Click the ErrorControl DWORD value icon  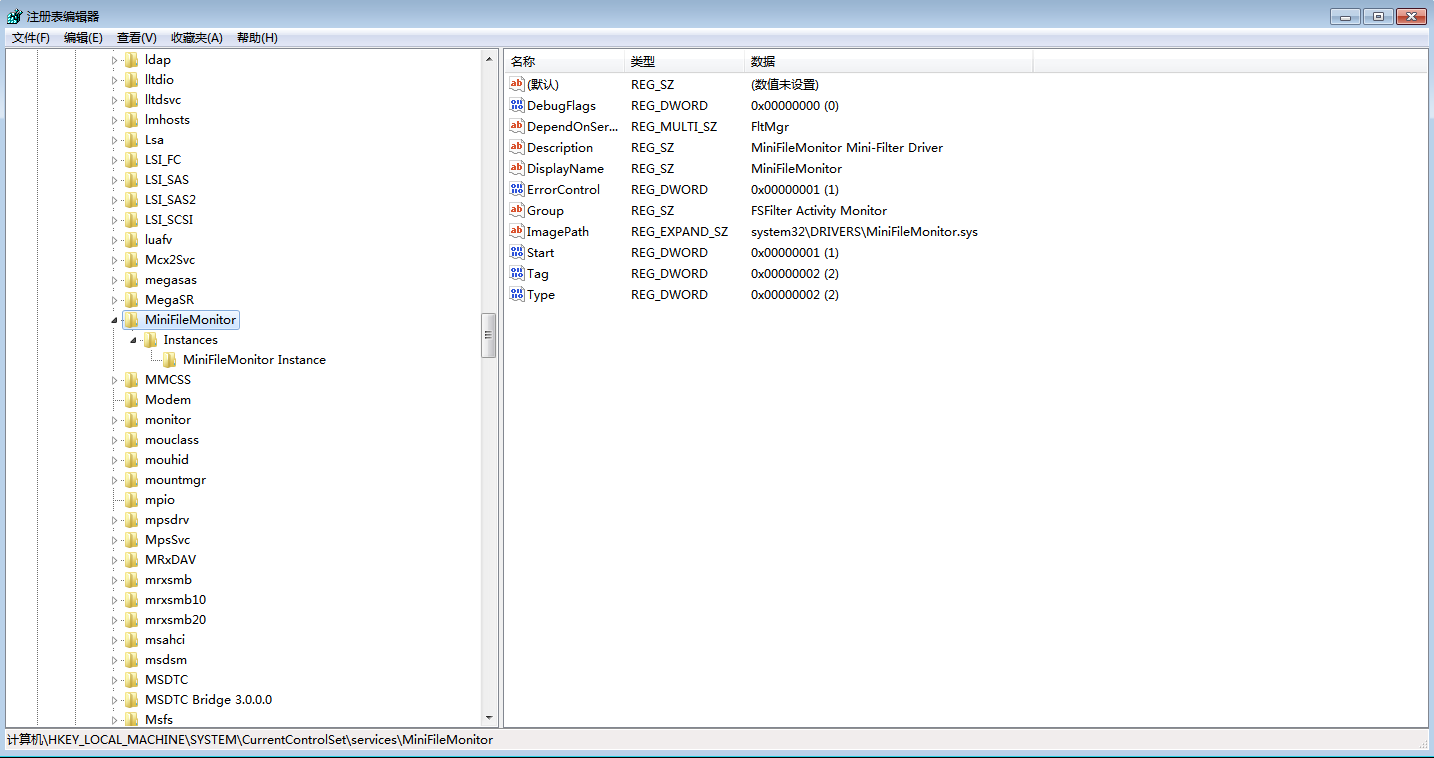point(517,189)
